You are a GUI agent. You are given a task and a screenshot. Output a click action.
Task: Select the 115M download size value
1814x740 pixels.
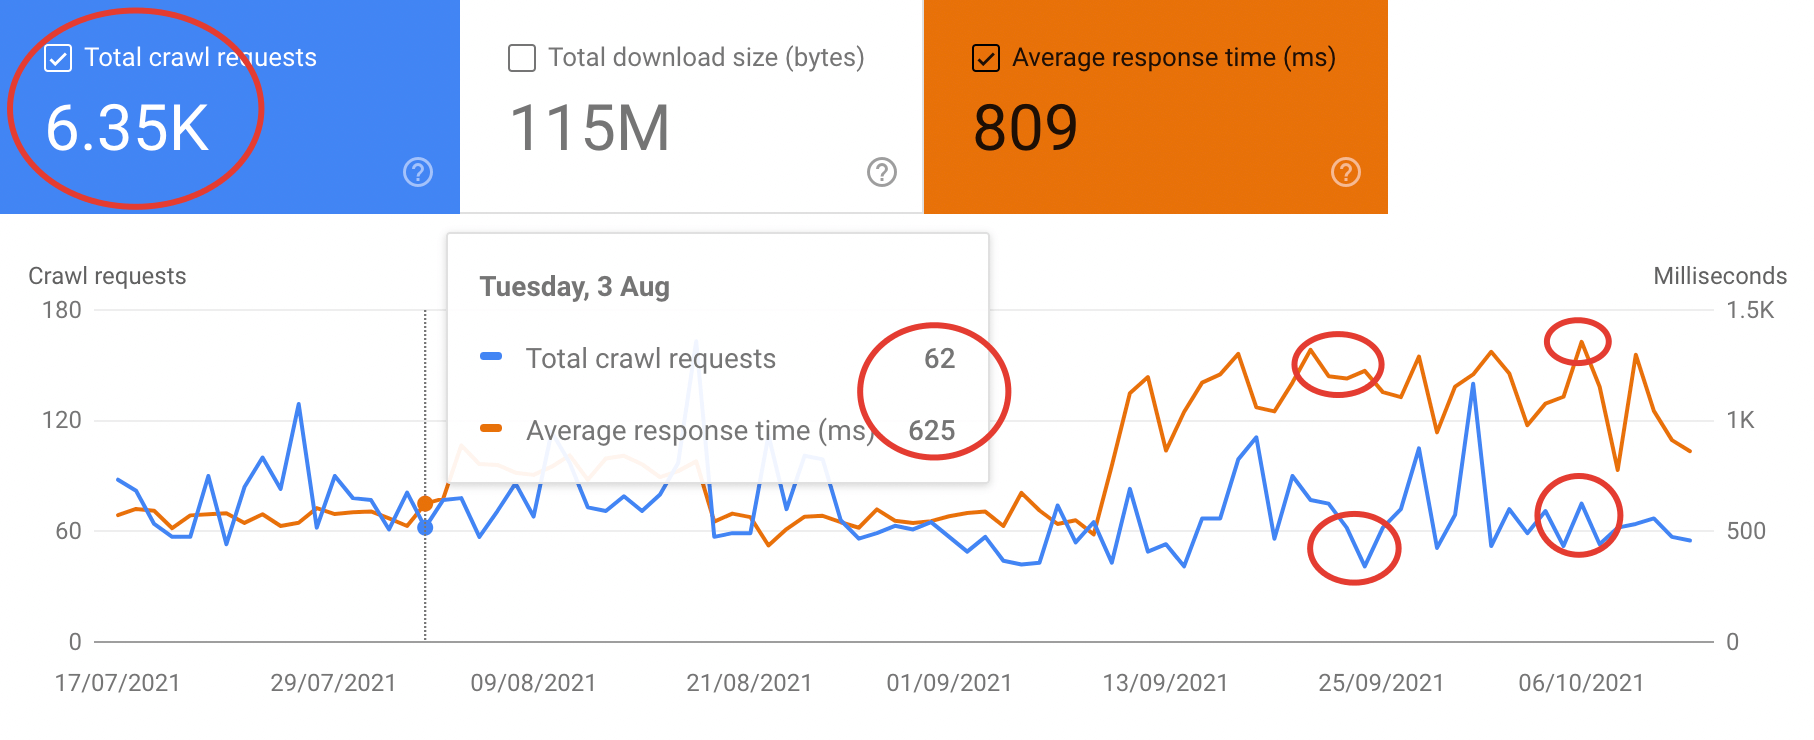tap(590, 128)
